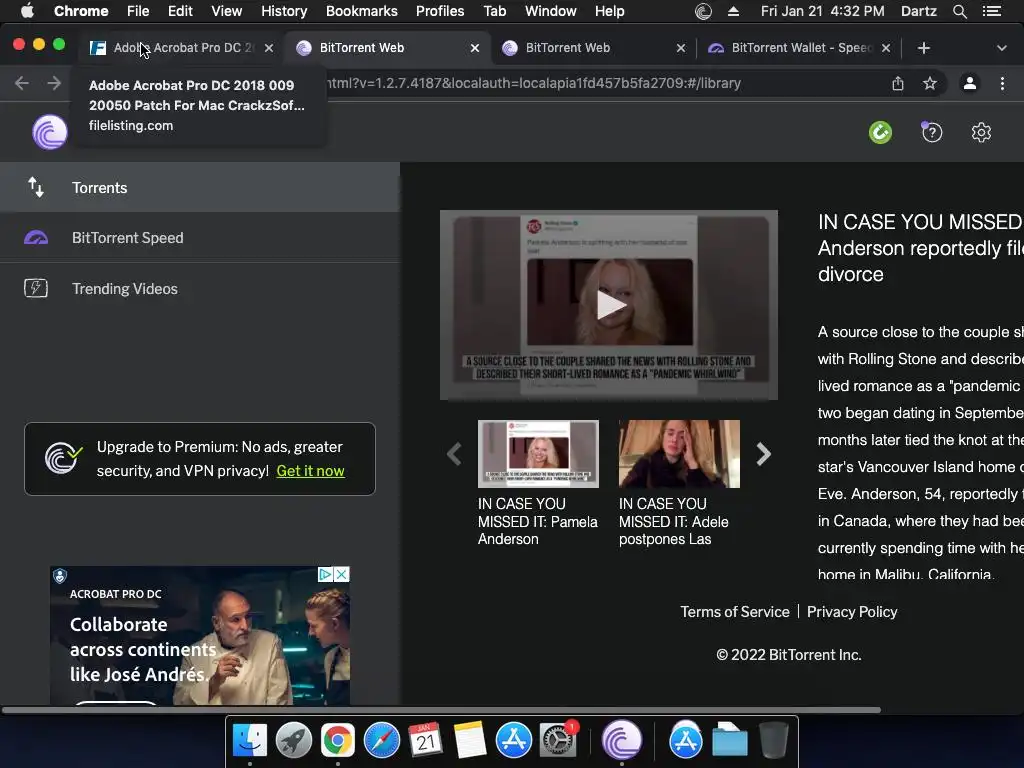Open the Terms of Service link
The image size is (1024, 768).
coord(735,612)
